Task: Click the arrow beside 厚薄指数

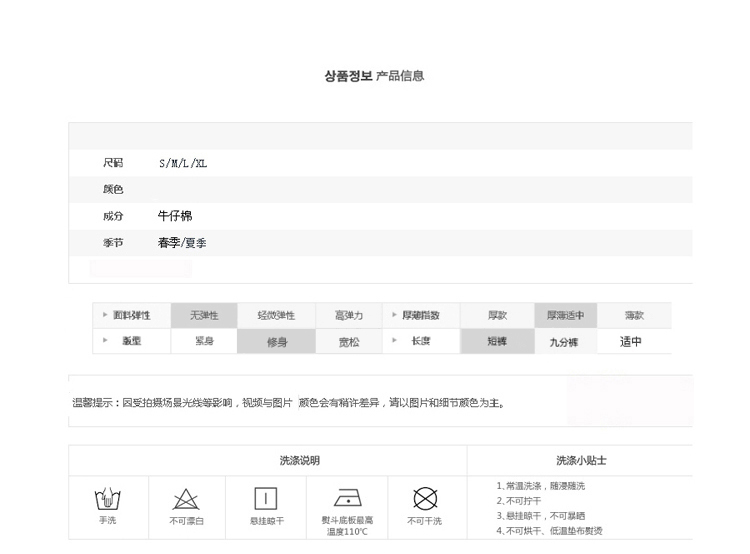Action: pyautogui.click(x=394, y=315)
